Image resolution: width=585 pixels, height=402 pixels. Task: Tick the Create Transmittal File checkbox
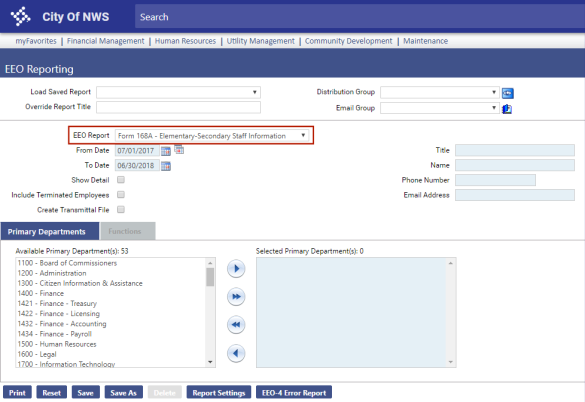121,210
